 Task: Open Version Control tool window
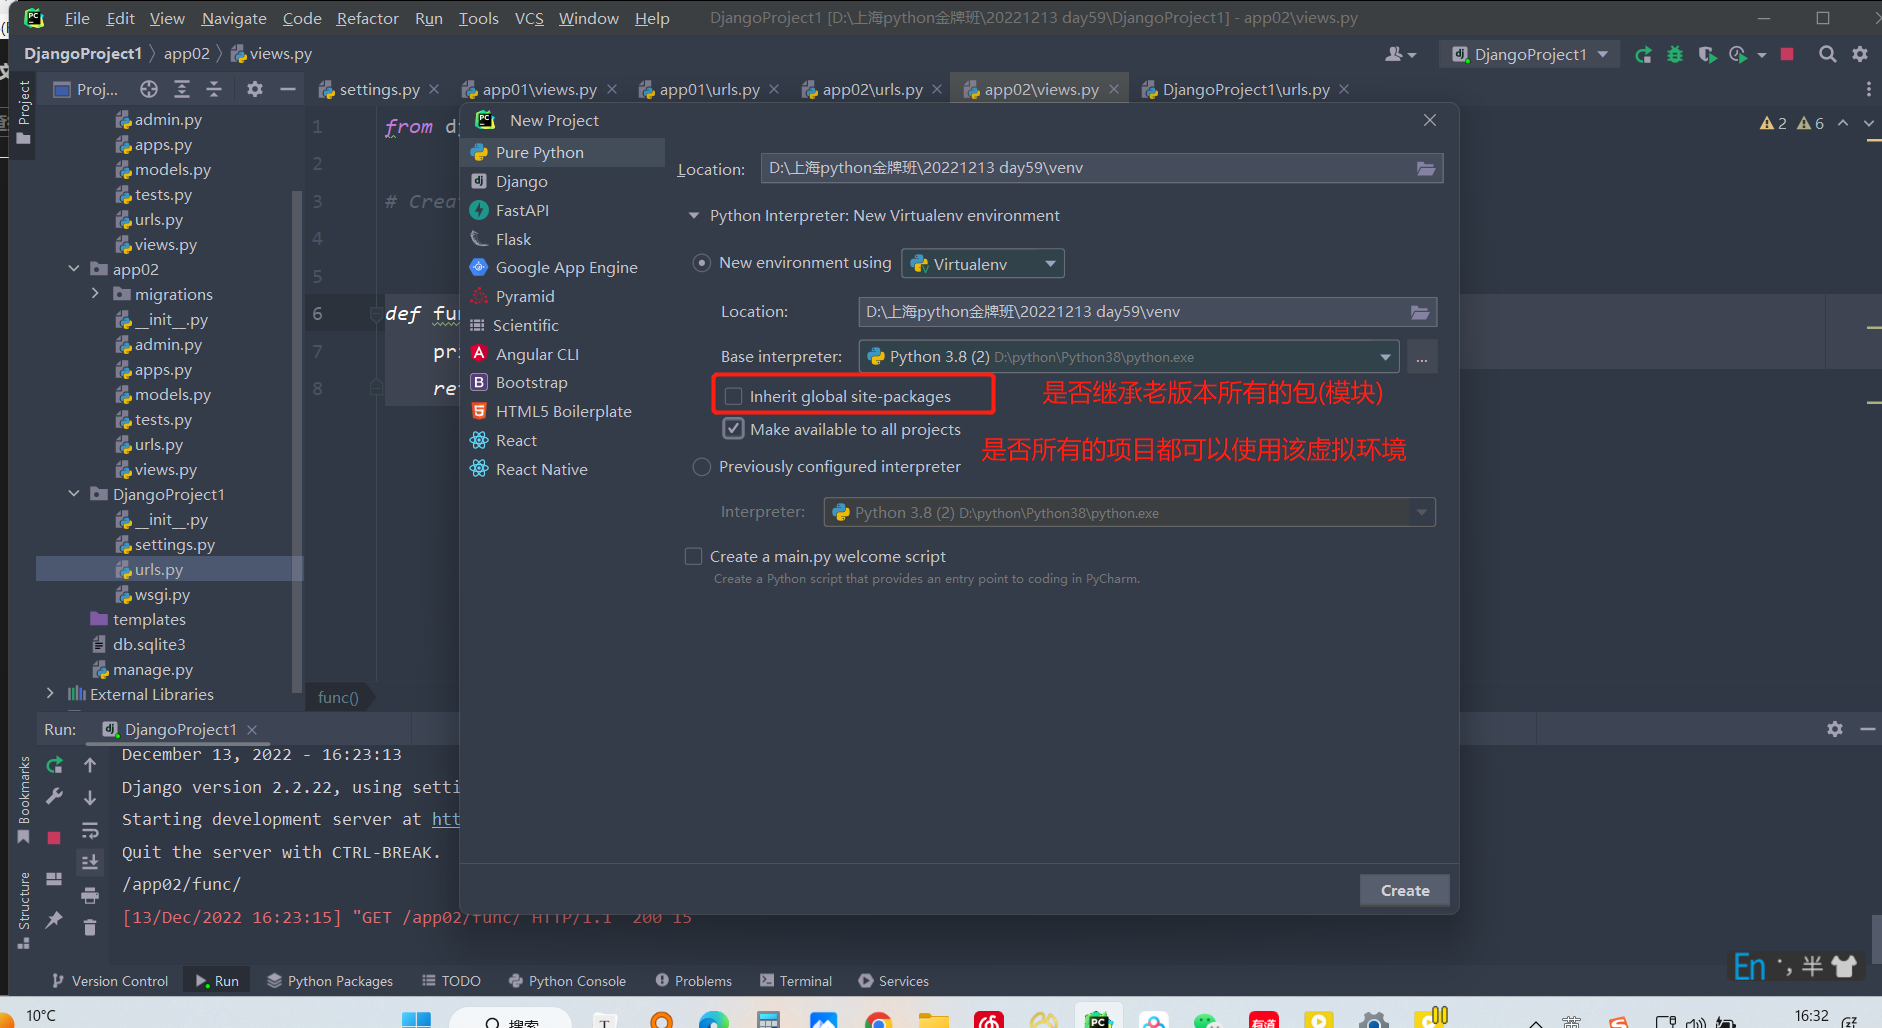pos(110,981)
